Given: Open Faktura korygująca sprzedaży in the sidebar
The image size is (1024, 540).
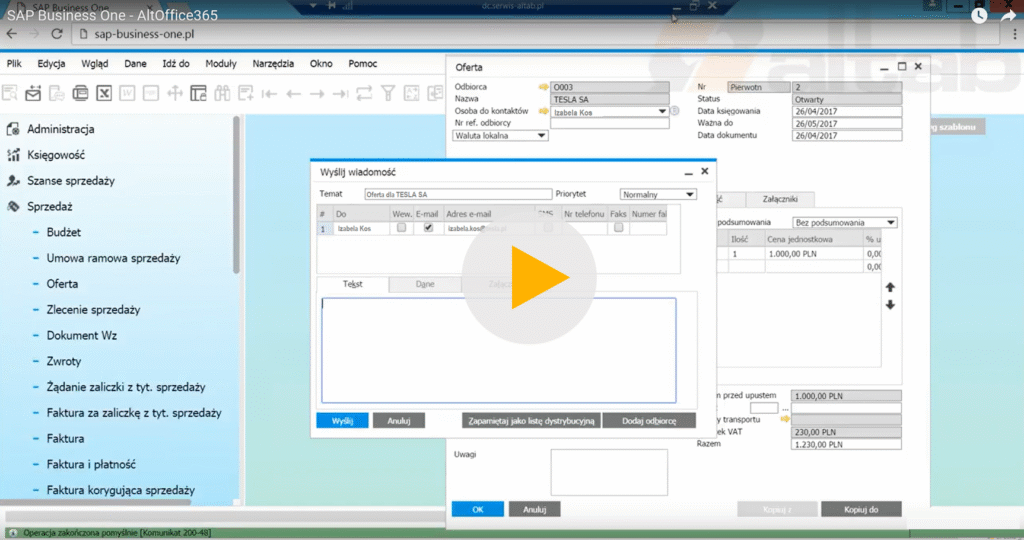Looking at the screenshot, I should pyautogui.click(x=121, y=490).
